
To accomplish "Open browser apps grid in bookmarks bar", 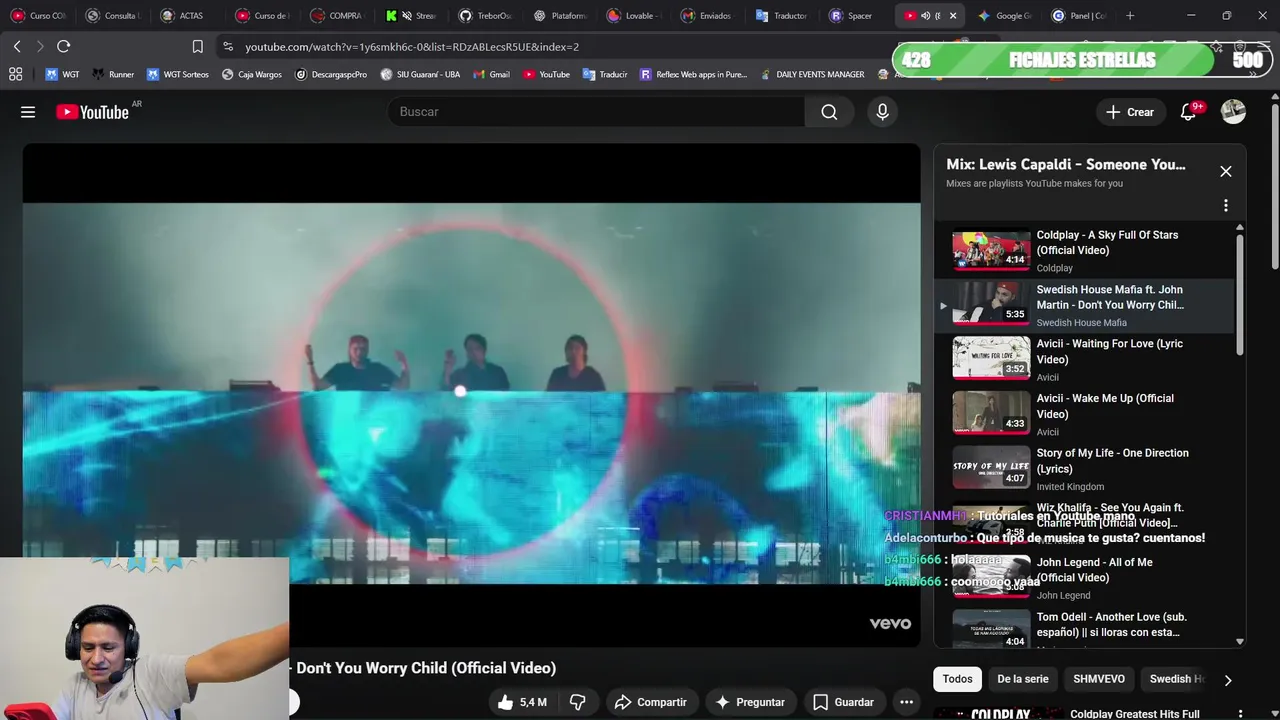I will point(15,74).
